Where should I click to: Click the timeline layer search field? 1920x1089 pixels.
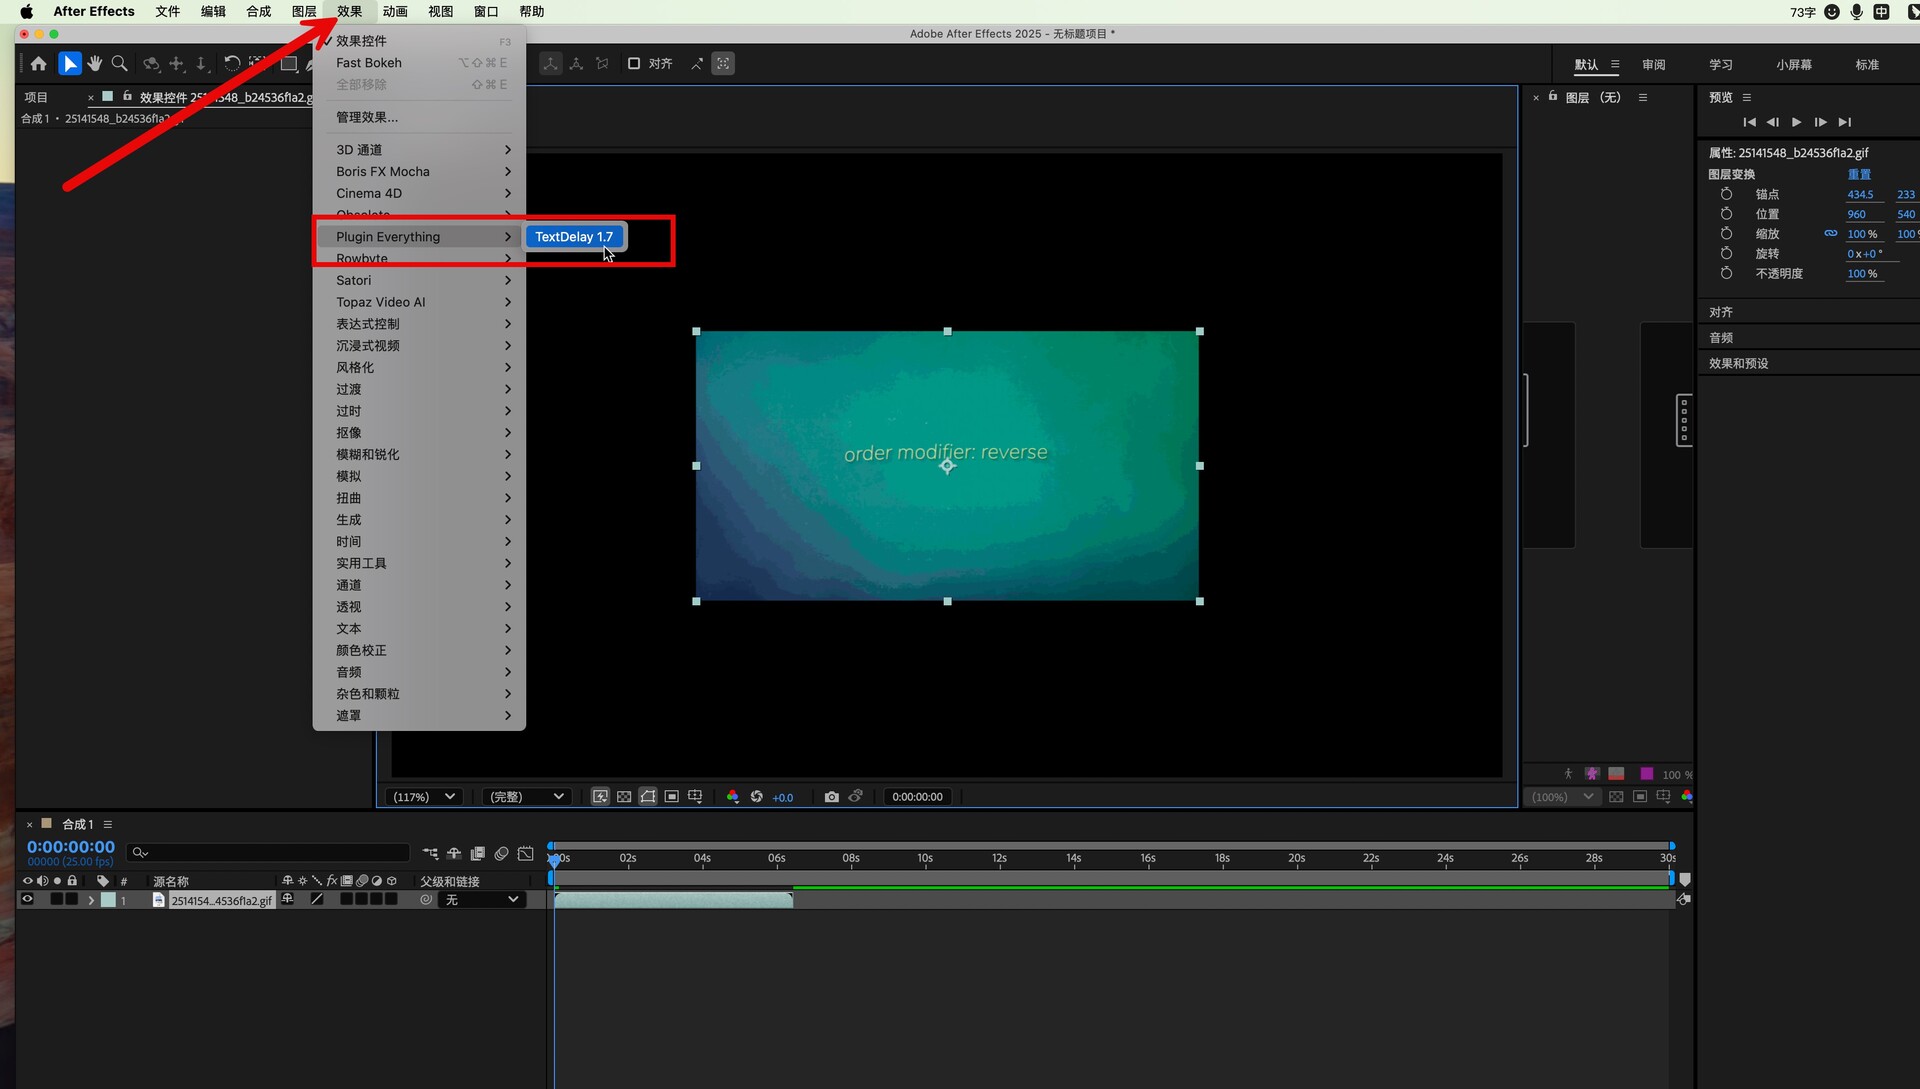pos(270,853)
